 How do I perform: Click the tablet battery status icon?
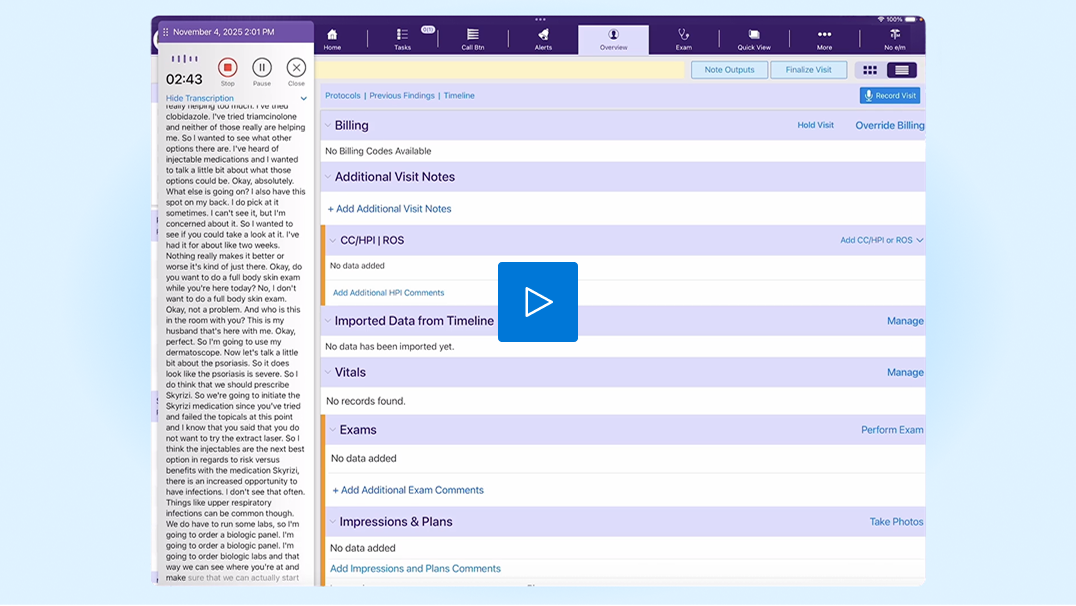910,19
